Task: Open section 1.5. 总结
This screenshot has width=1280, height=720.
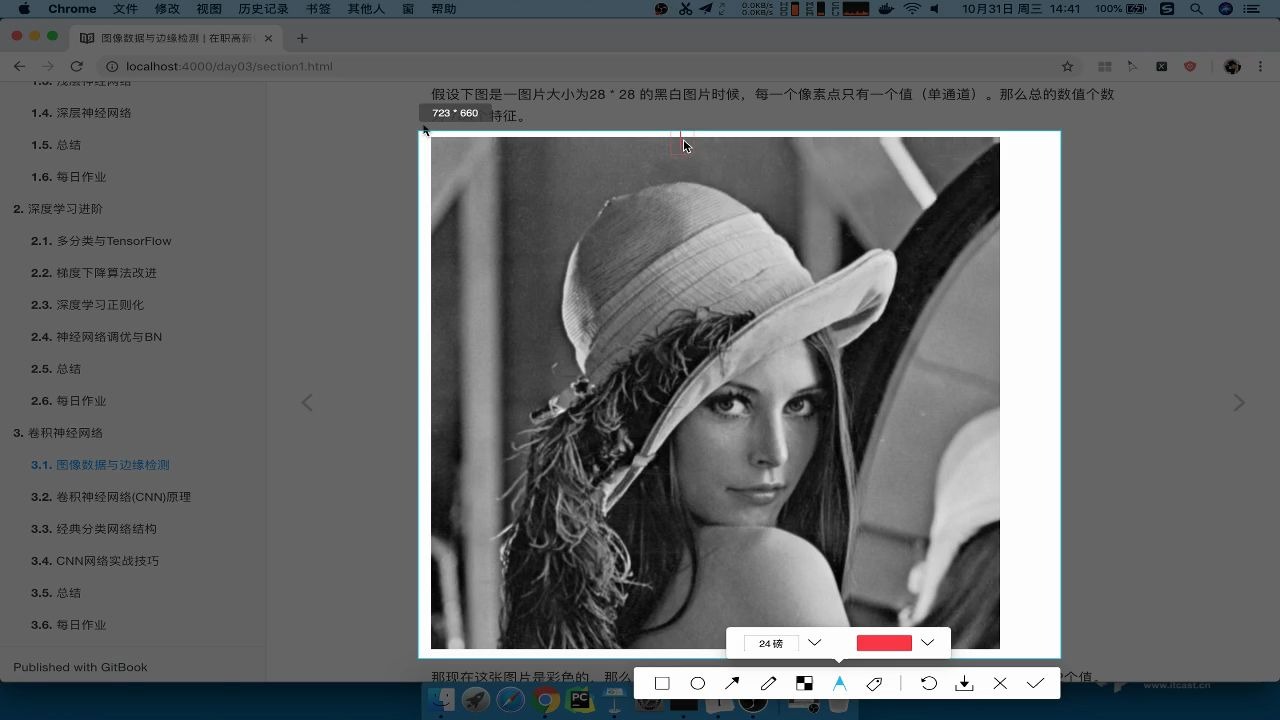Action: 56,145
